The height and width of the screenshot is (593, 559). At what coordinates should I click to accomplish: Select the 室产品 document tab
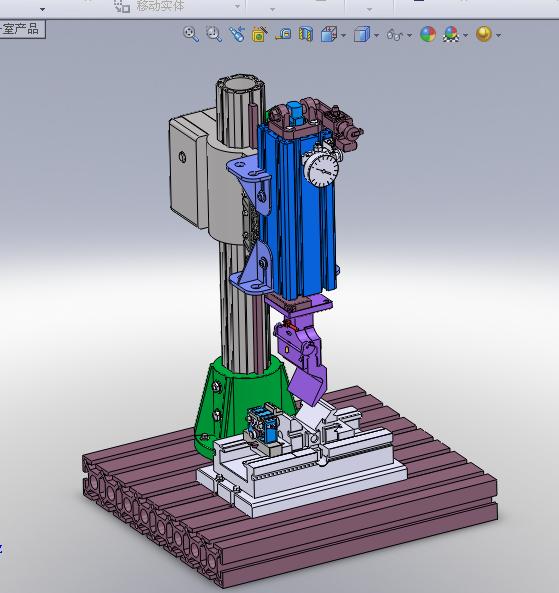22,29
